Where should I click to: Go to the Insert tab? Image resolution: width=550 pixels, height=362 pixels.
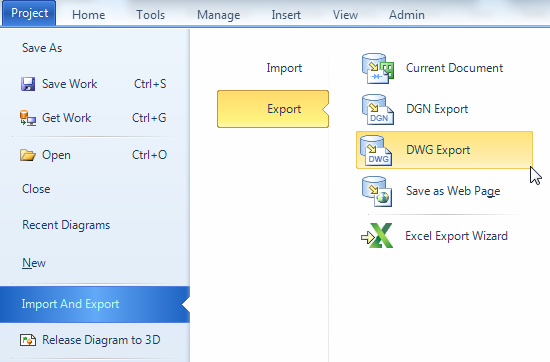click(286, 15)
